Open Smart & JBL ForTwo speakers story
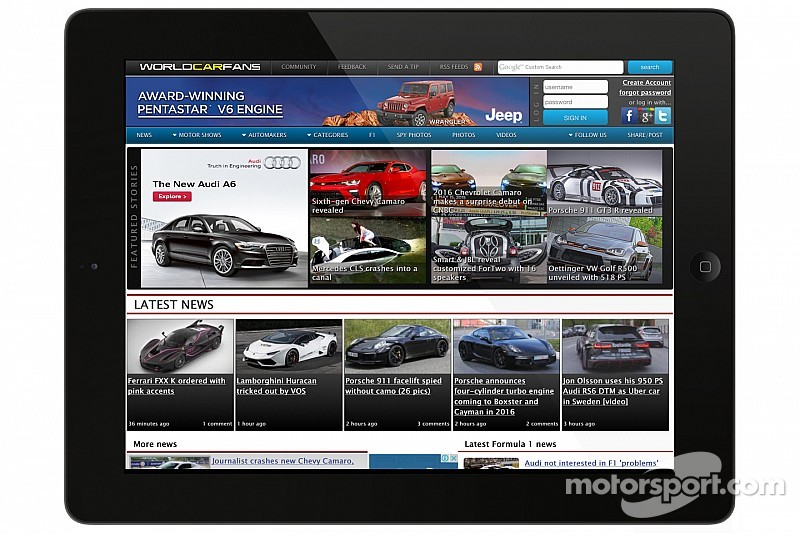This screenshot has height=533, width=800. pyautogui.click(x=489, y=250)
